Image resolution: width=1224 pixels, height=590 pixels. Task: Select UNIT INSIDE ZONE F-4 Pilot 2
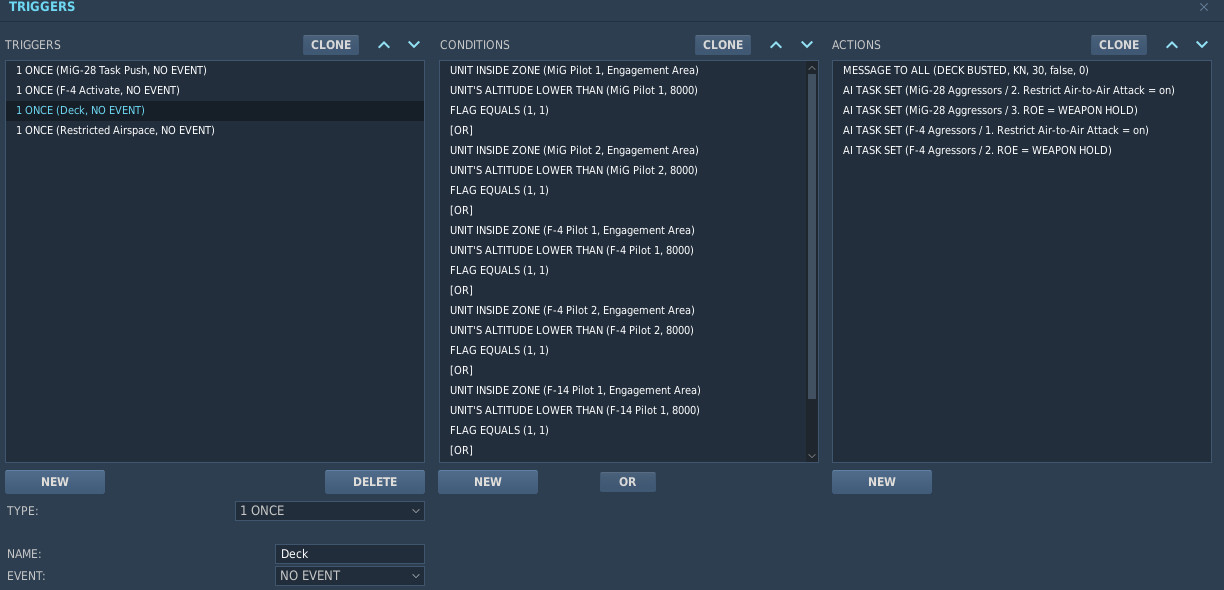pos(623,311)
